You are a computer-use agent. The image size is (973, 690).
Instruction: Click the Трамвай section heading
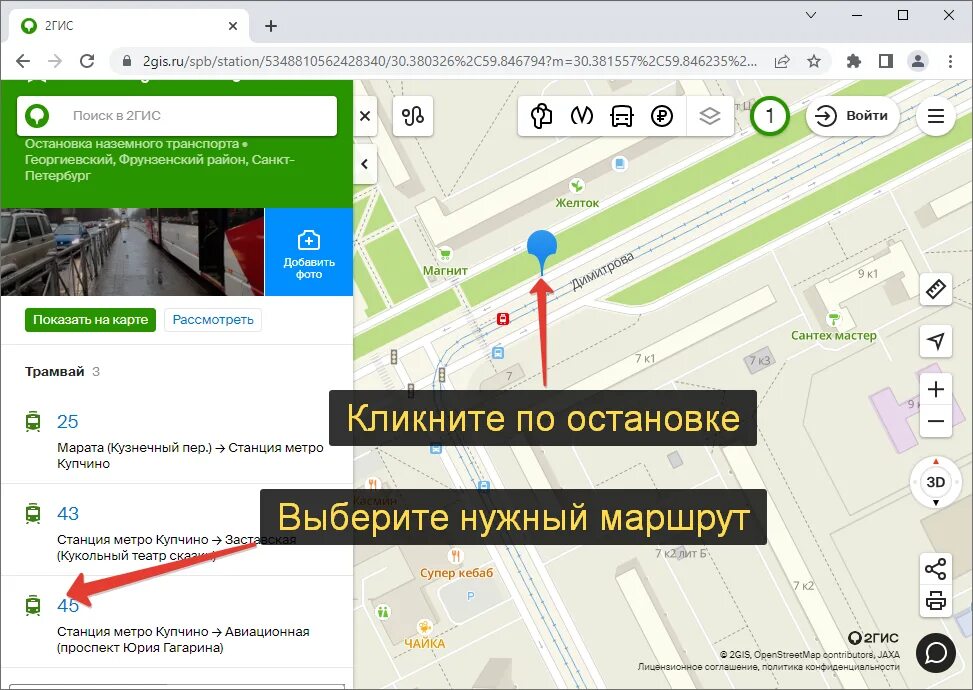[55, 372]
